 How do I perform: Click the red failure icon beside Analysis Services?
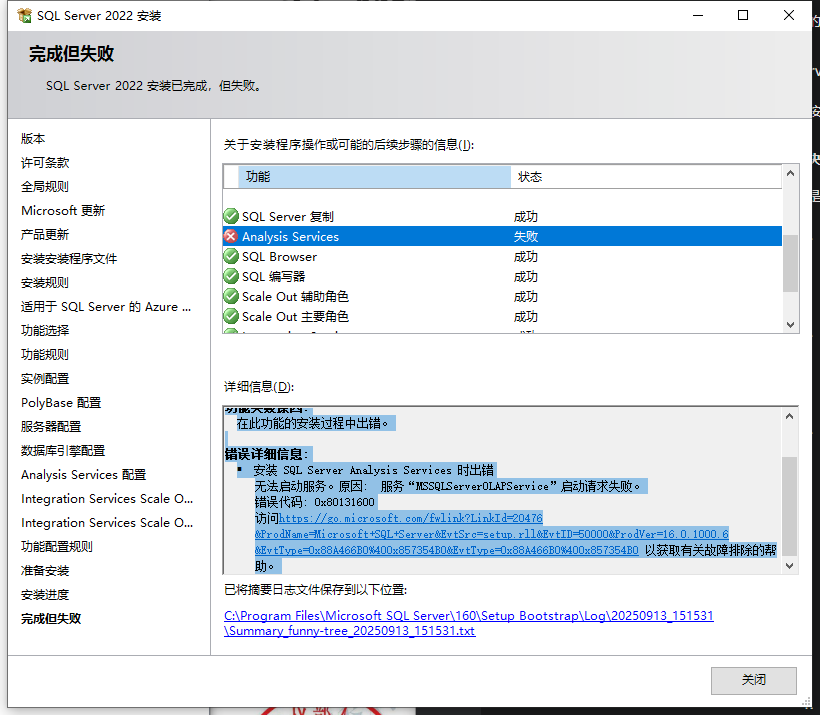coord(231,236)
